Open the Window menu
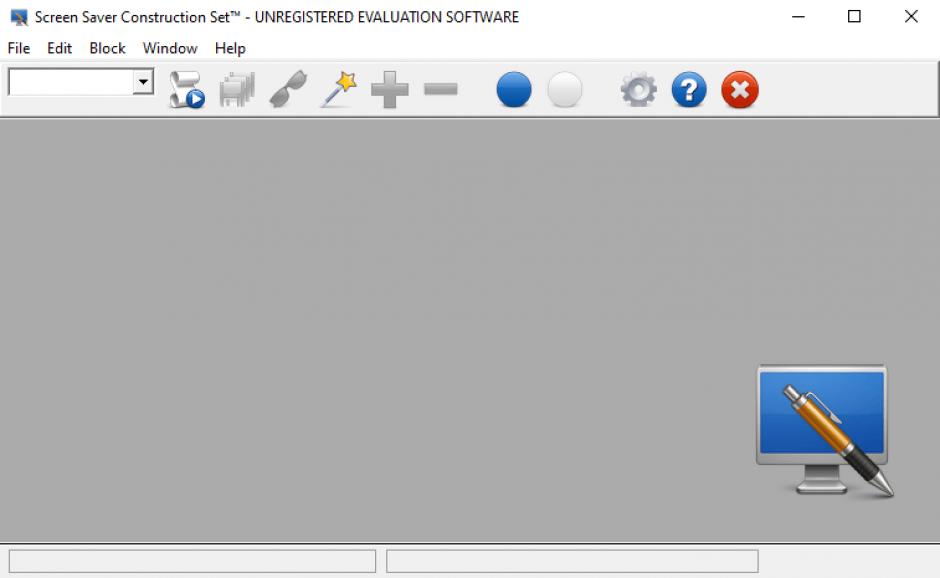This screenshot has width=940, height=578. coord(170,48)
